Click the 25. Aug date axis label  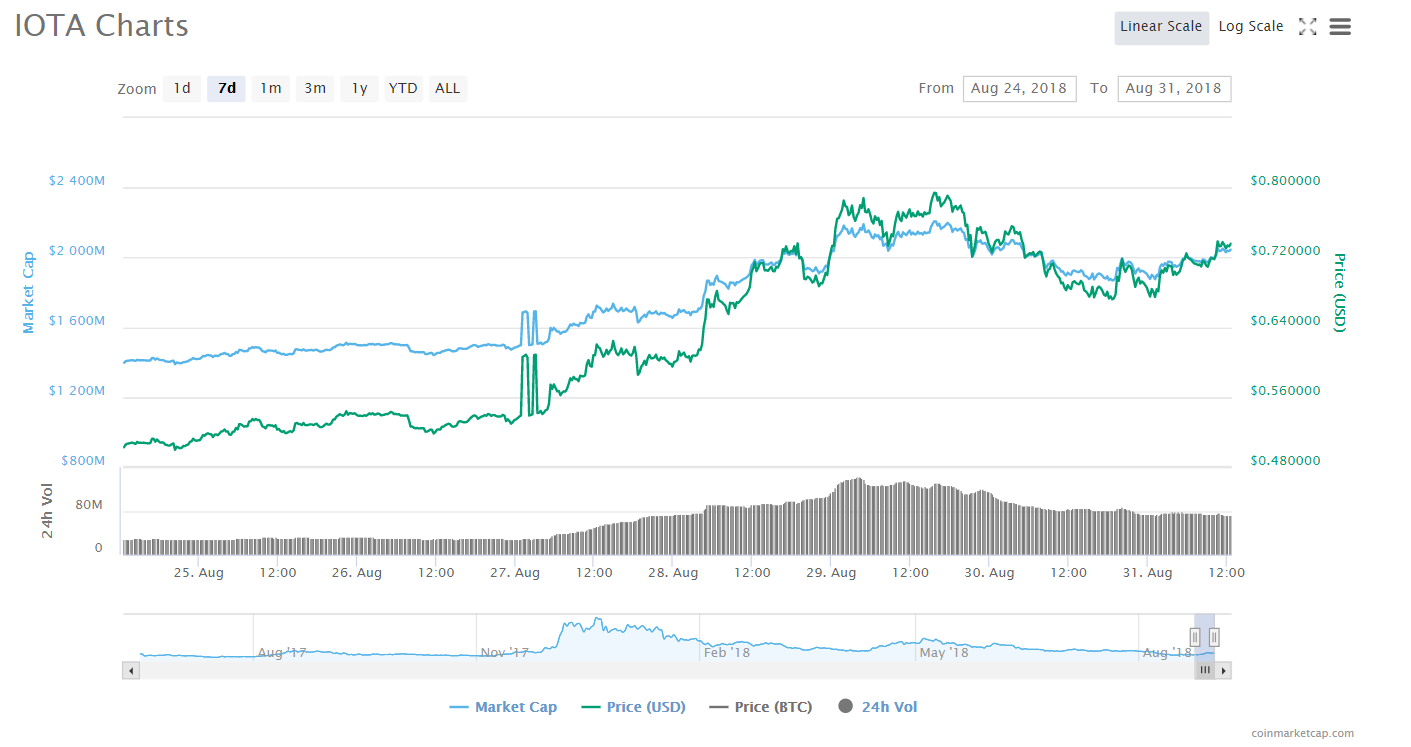click(x=198, y=573)
